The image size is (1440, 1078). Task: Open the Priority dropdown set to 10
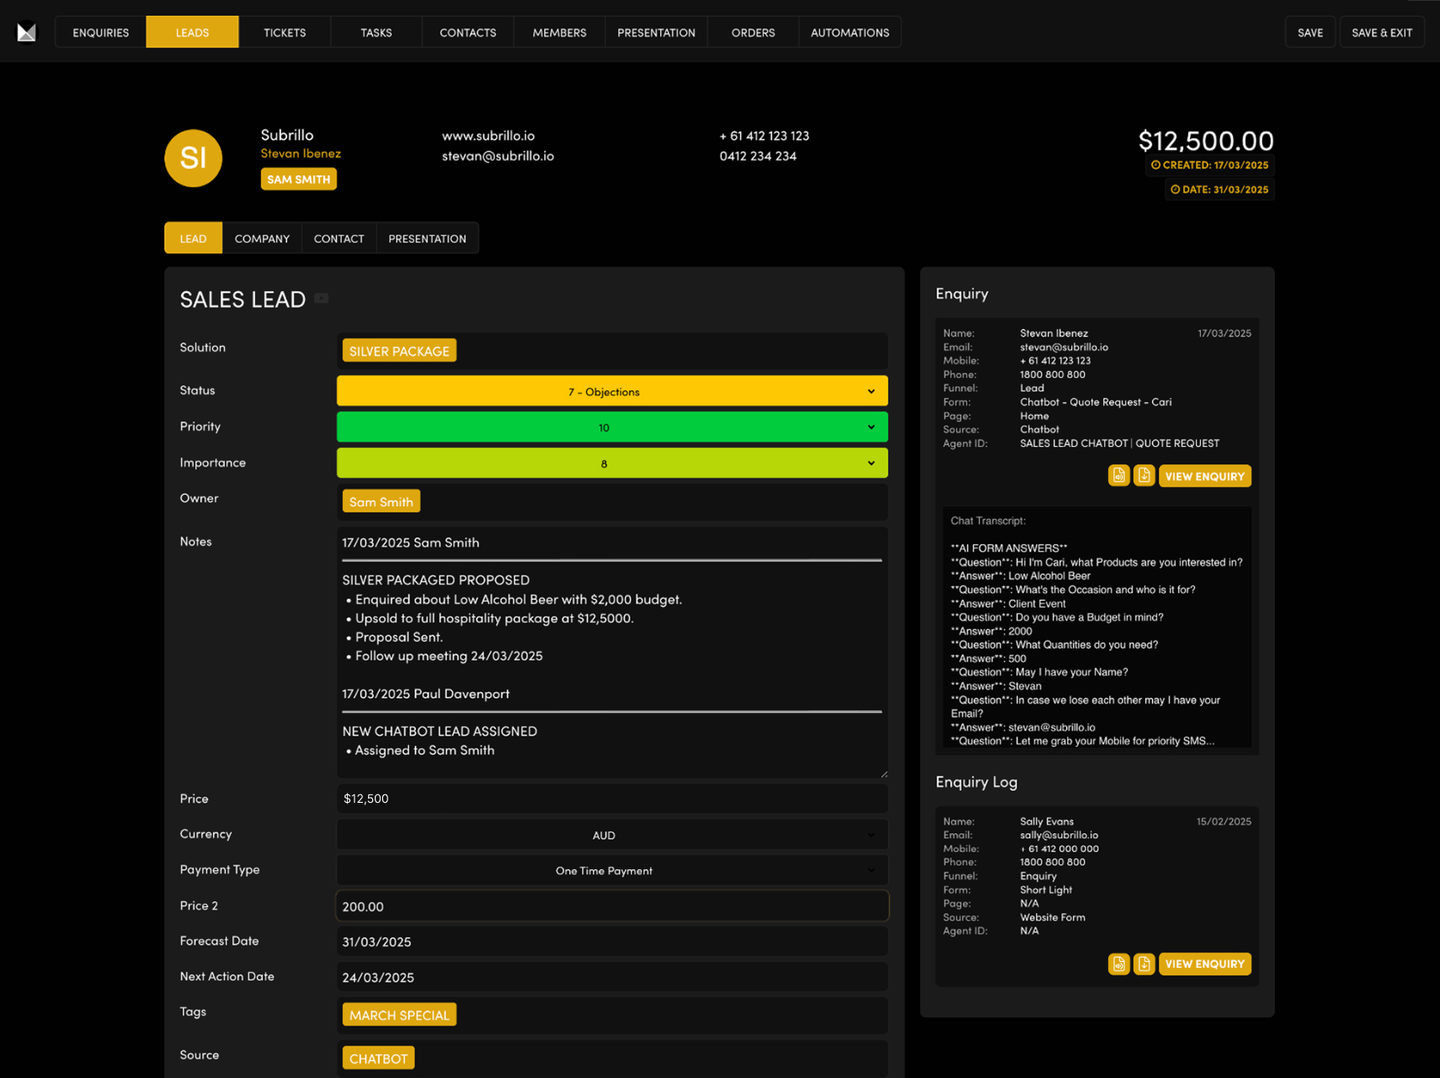(611, 427)
